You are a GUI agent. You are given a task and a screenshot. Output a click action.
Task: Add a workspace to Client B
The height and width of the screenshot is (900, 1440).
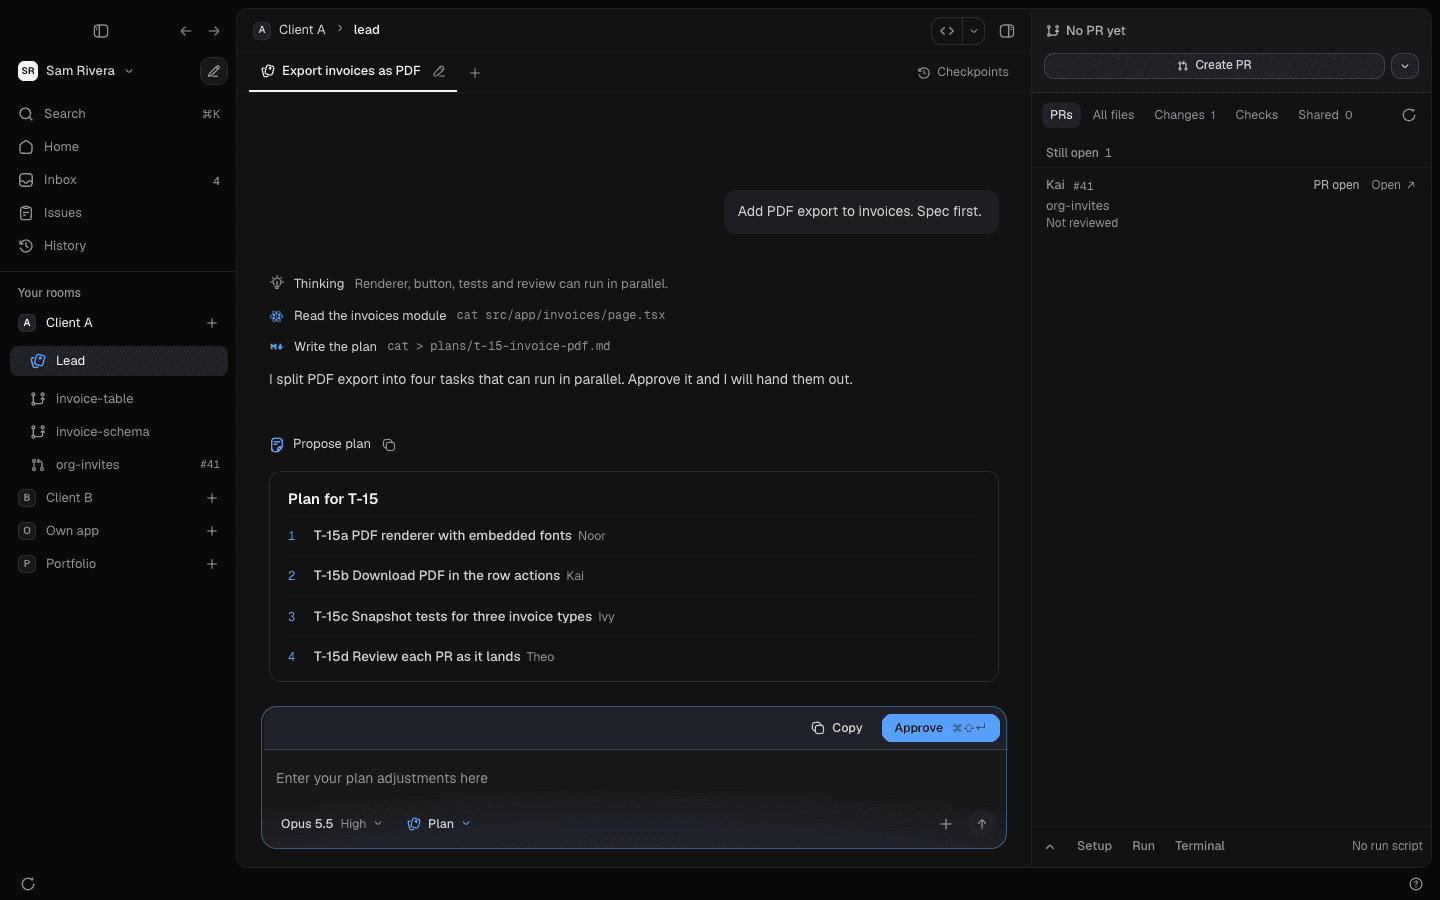[212, 498]
